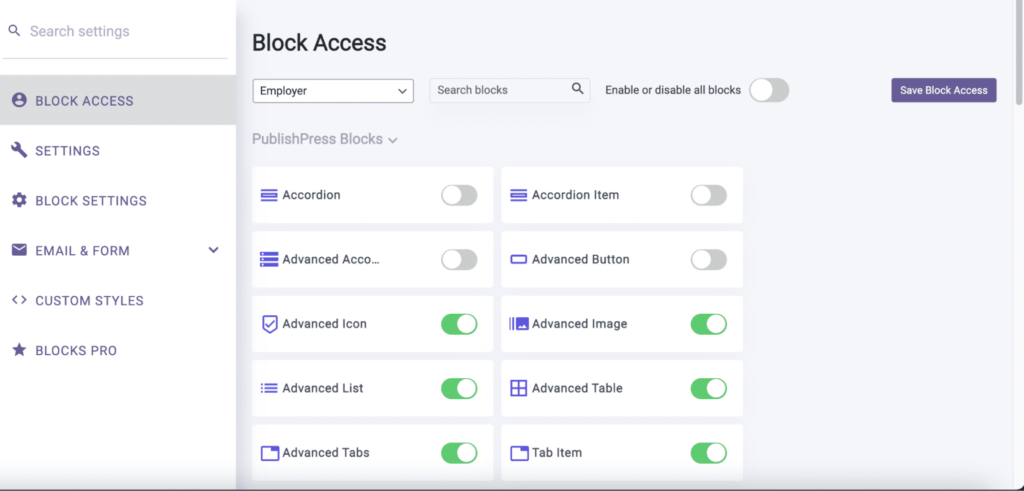Enable the Accordion Item block toggle
This screenshot has width=1024, height=491.
click(x=709, y=195)
